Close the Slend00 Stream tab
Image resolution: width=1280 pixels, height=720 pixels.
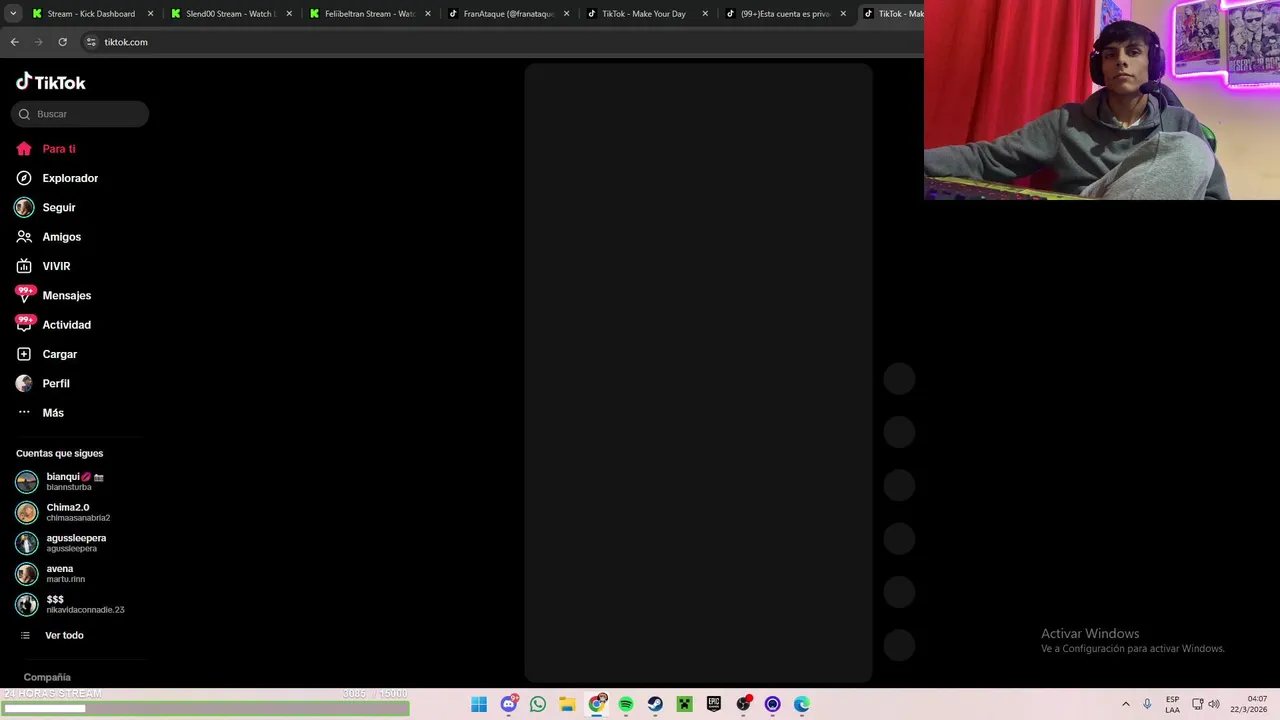coord(290,14)
